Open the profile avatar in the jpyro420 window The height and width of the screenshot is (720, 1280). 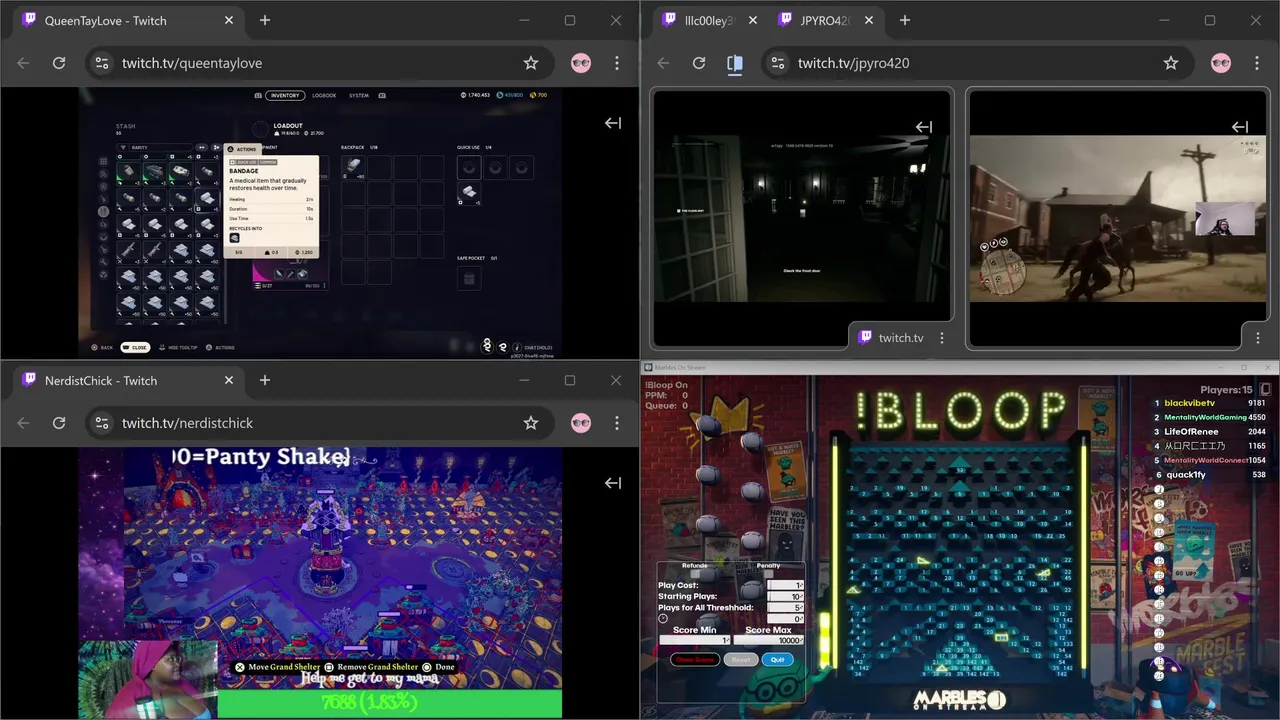pos(1221,63)
